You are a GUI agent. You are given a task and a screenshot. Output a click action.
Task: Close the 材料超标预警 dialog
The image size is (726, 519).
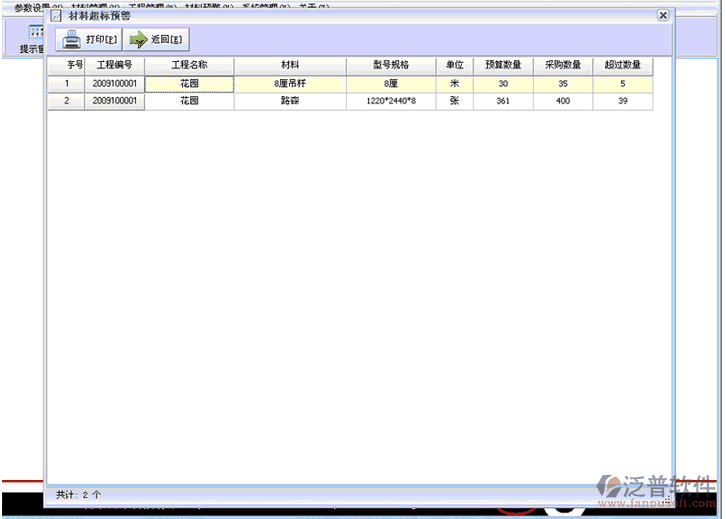pyautogui.click(x=662, y=16)
